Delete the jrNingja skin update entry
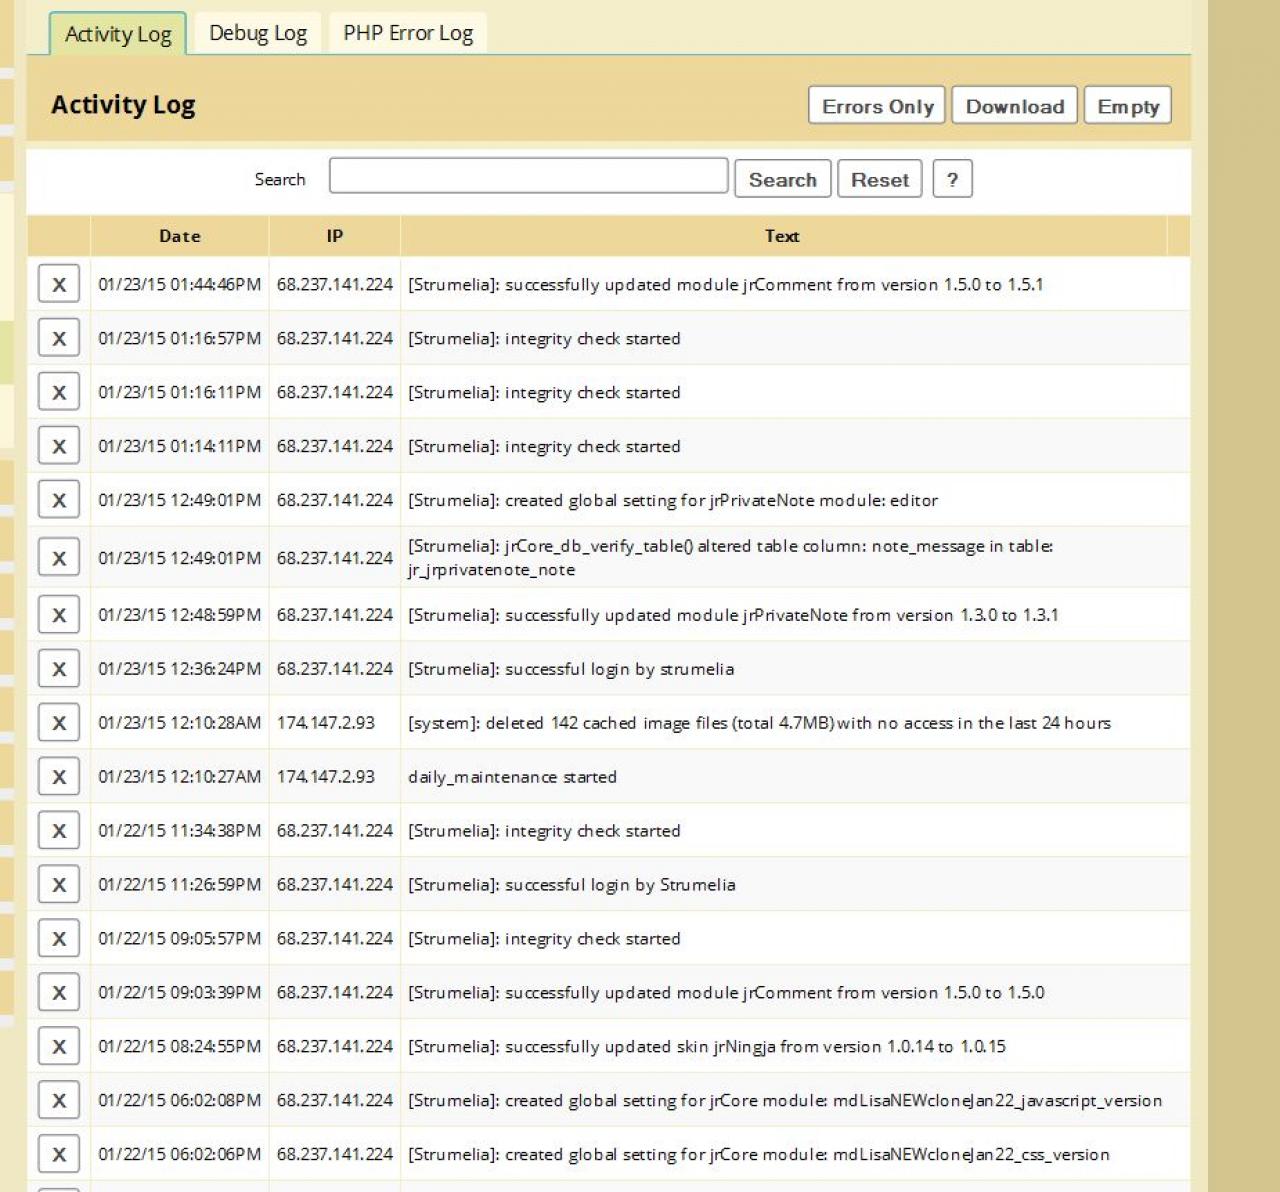1280x1192 pixels. click(59, 1046)
